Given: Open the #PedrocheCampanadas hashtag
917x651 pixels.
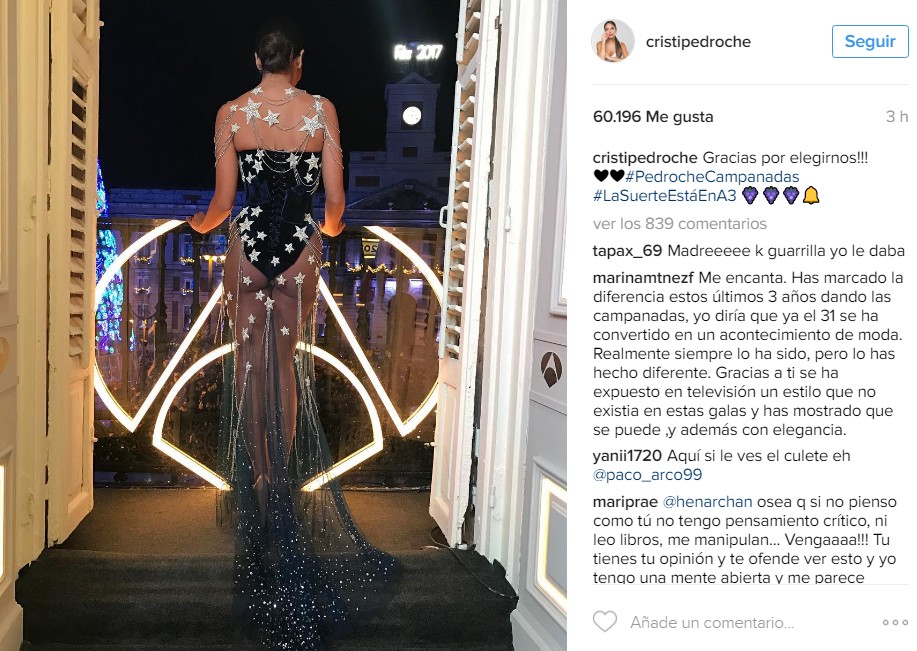Looking at the screenshot, I should pos(712,177).
